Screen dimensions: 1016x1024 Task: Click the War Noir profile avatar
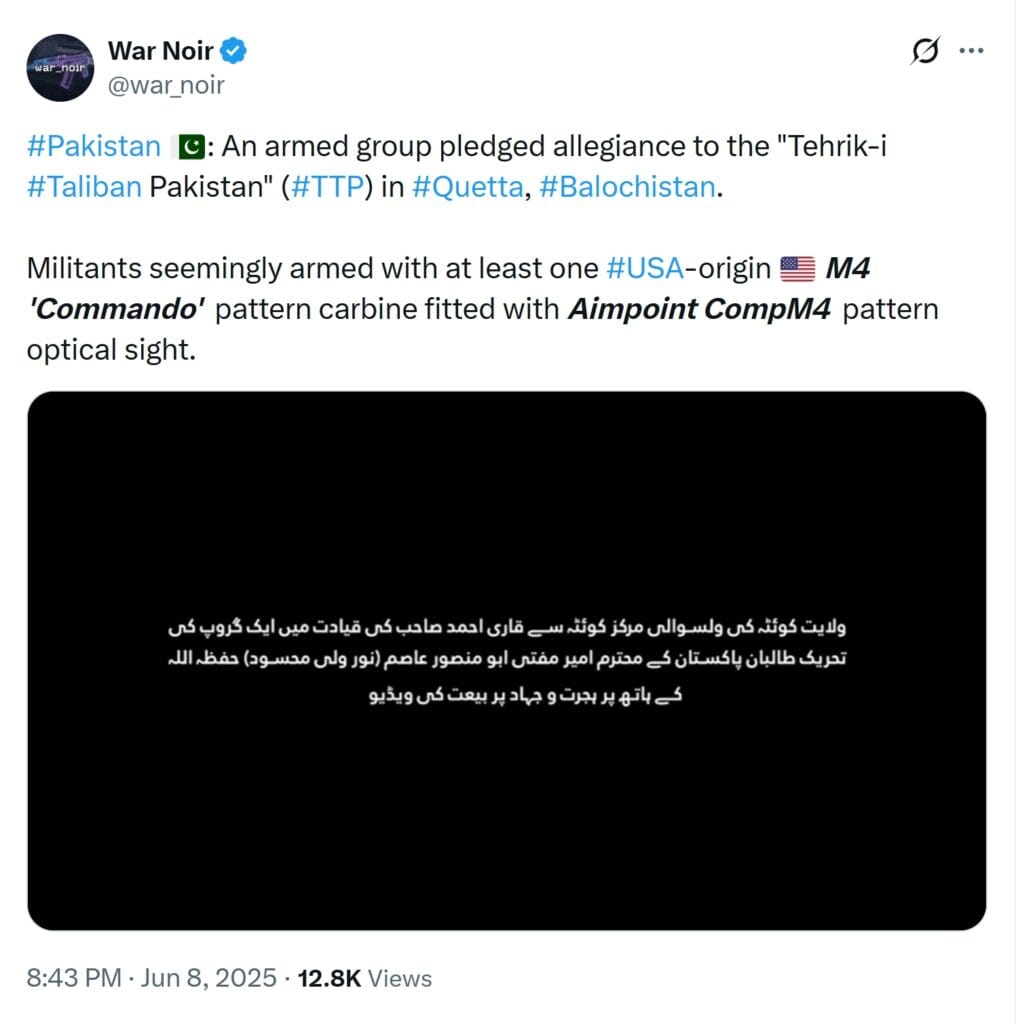tap(61, 67)
